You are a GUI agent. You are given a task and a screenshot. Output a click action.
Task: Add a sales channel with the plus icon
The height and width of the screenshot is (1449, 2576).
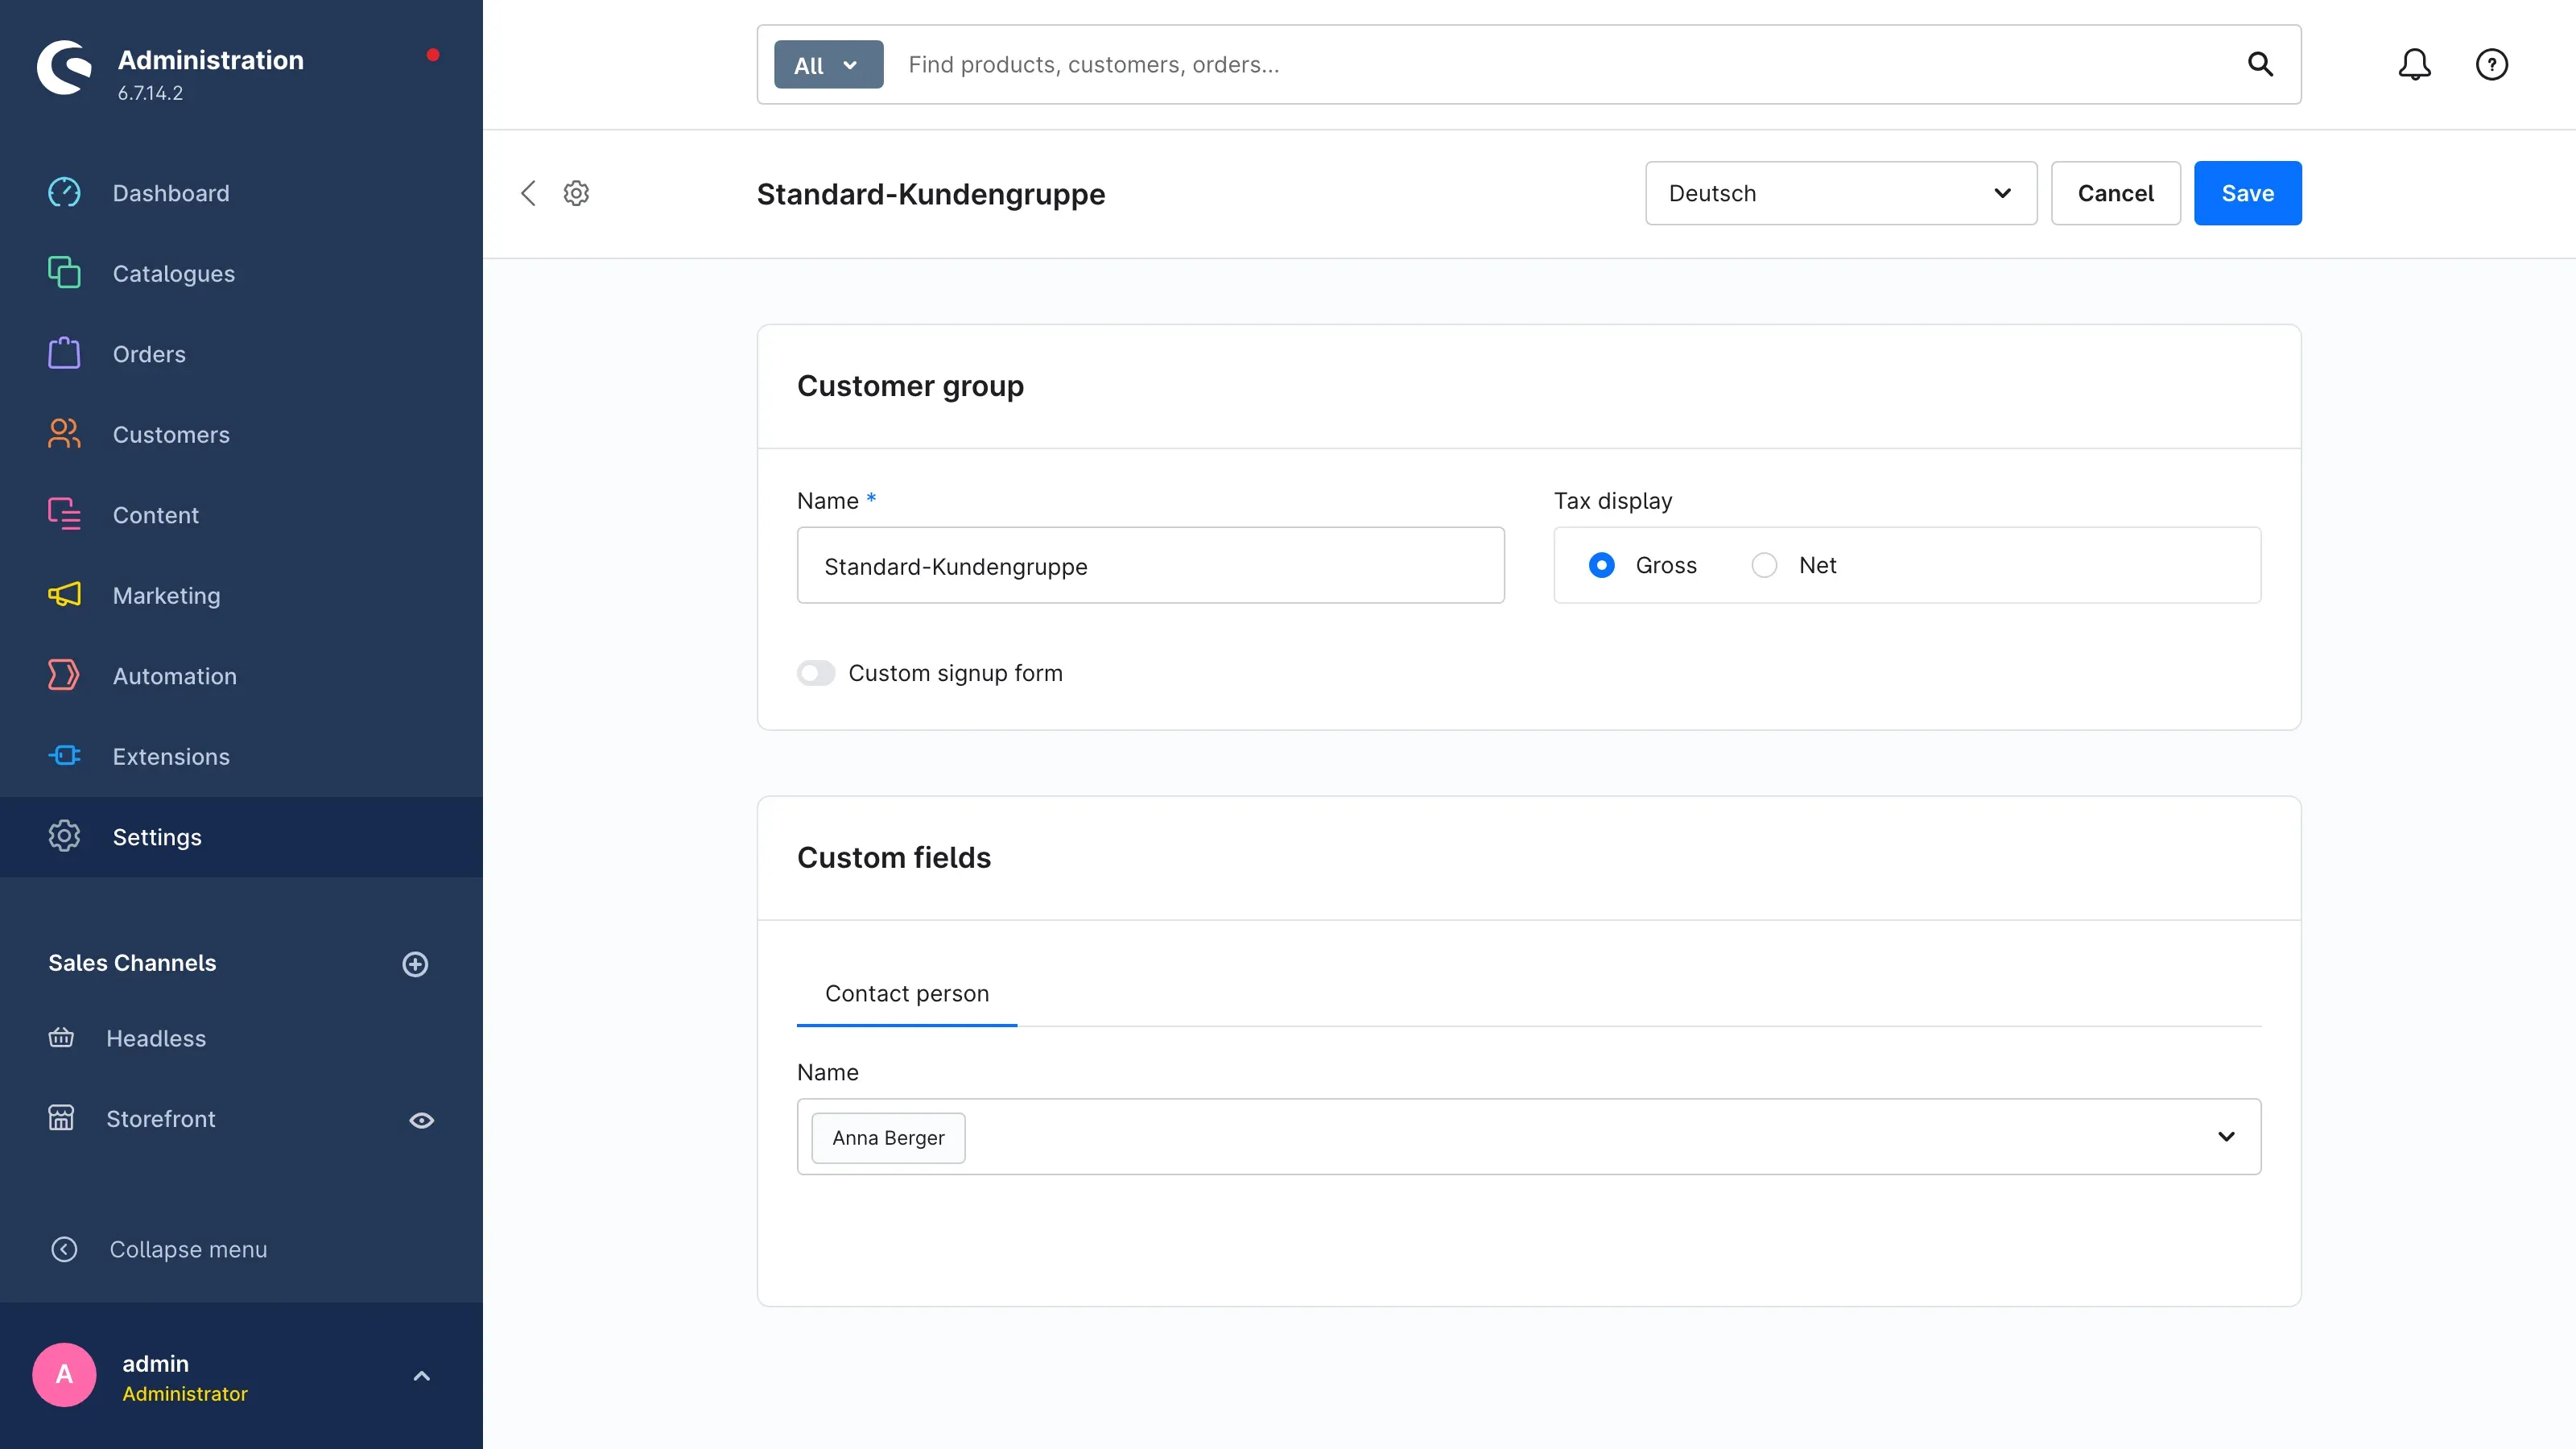415,964
